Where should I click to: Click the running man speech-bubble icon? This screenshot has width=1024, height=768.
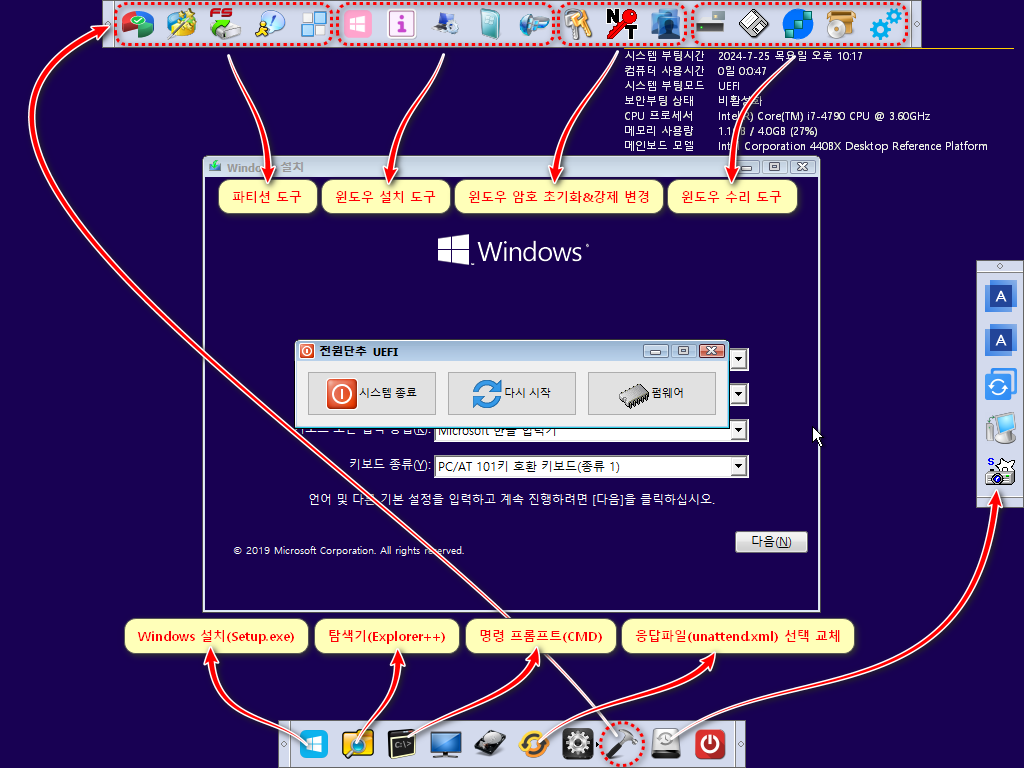(x=270, y=24)
